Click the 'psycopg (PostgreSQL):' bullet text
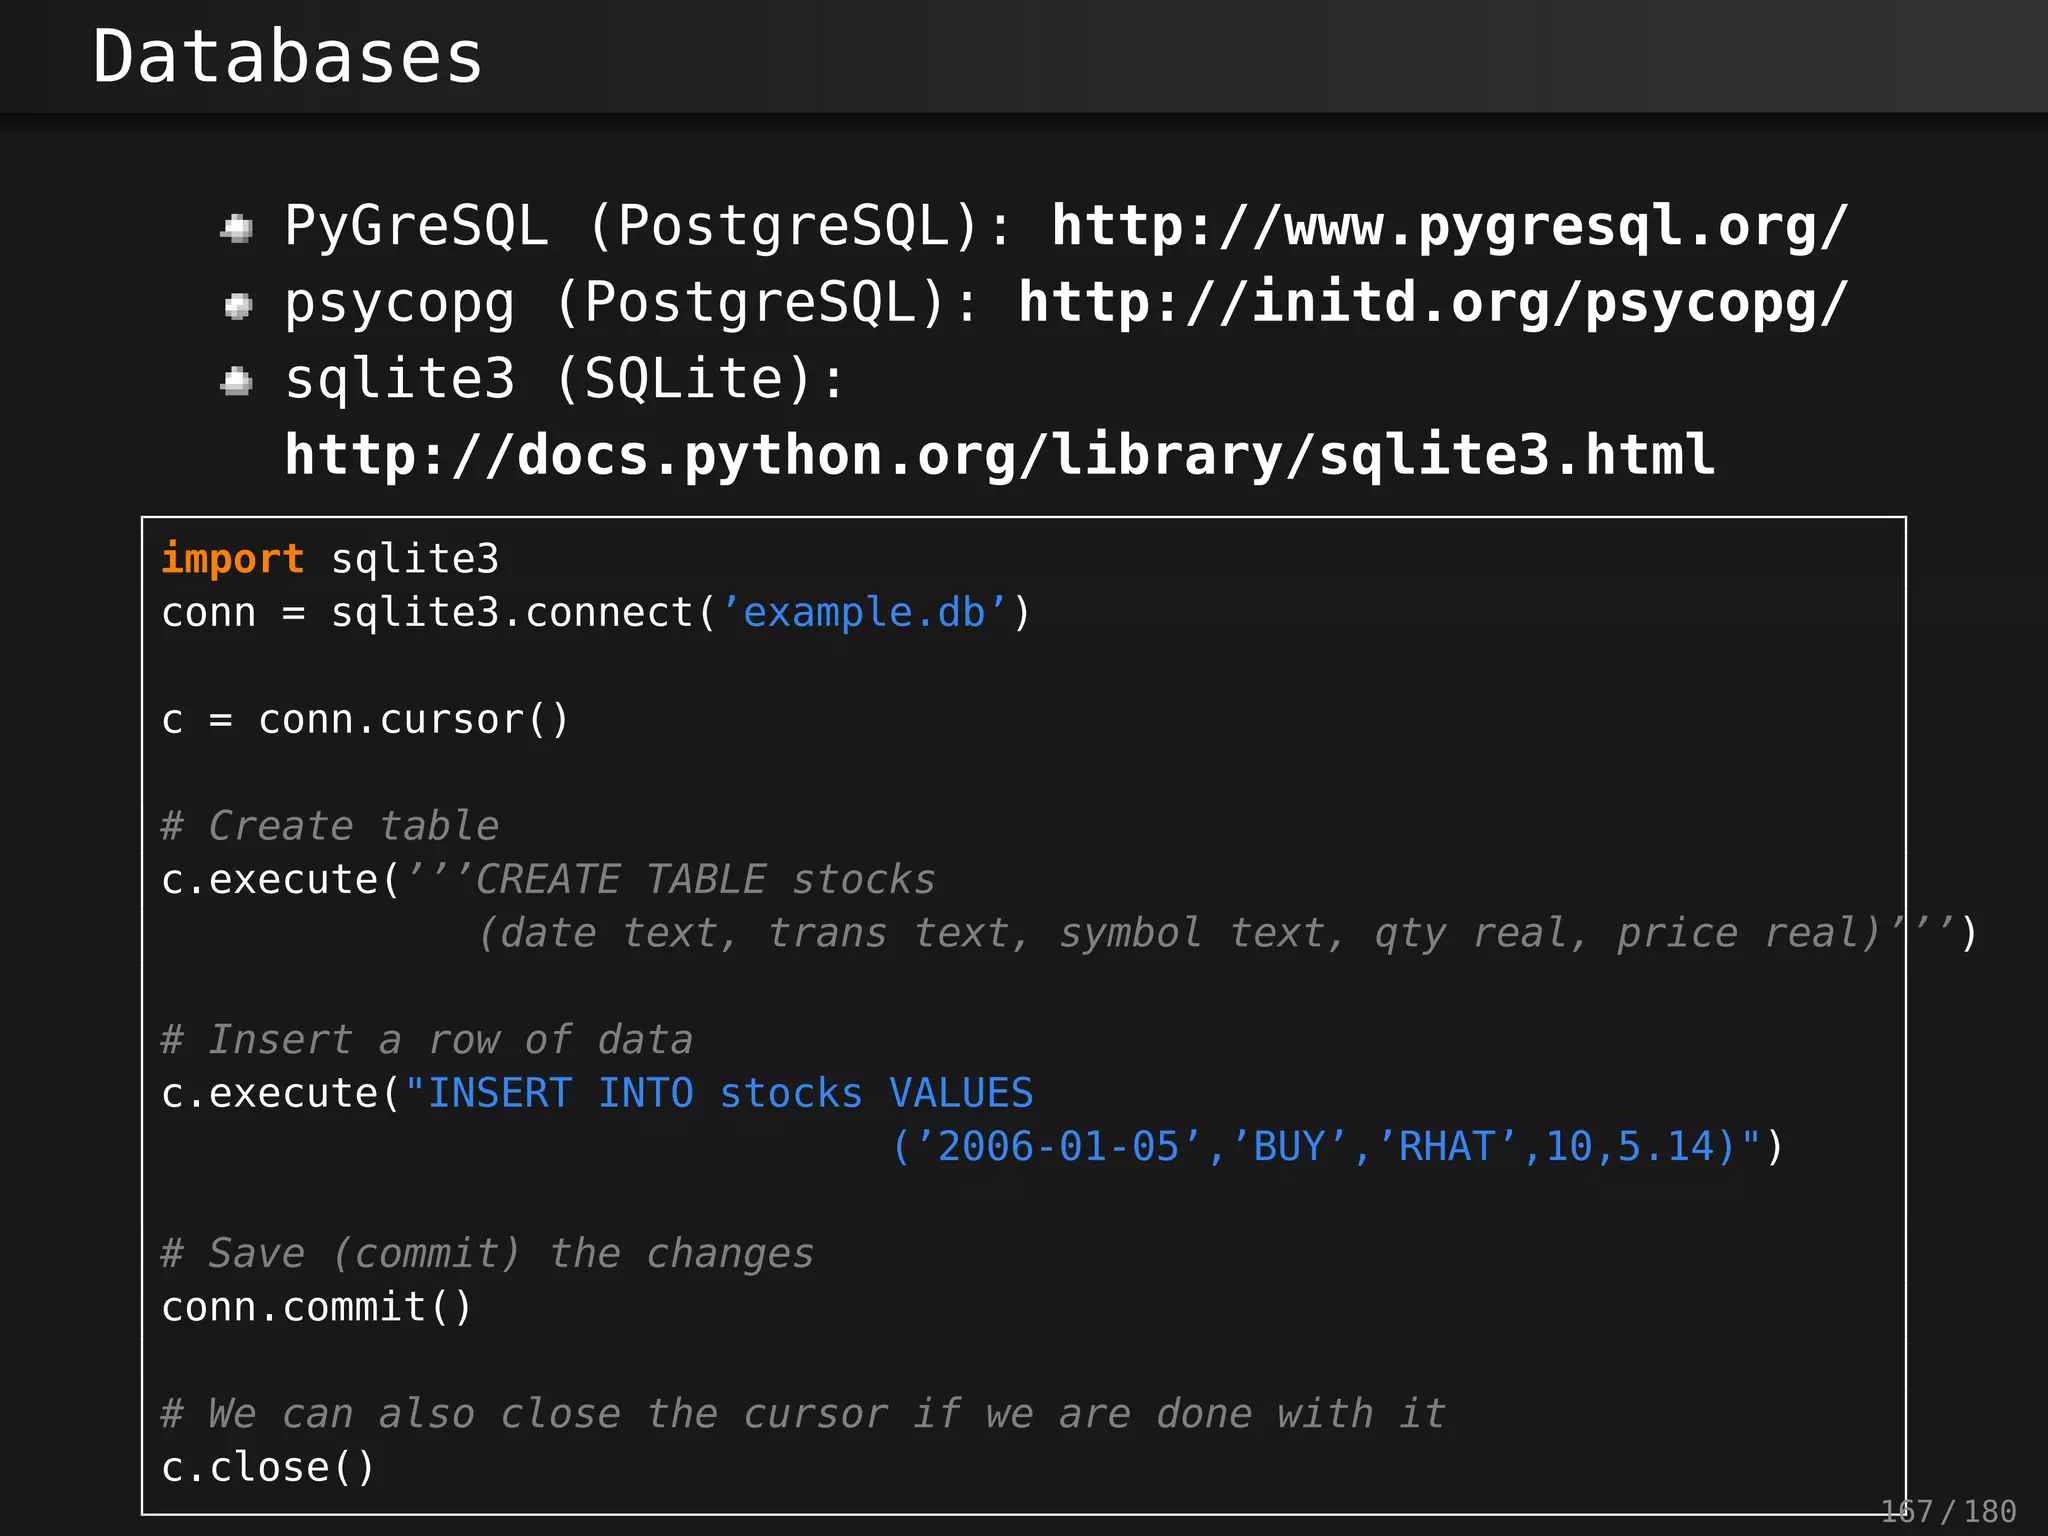Viewport: 2048px width, 1536px height. [631, 303]
